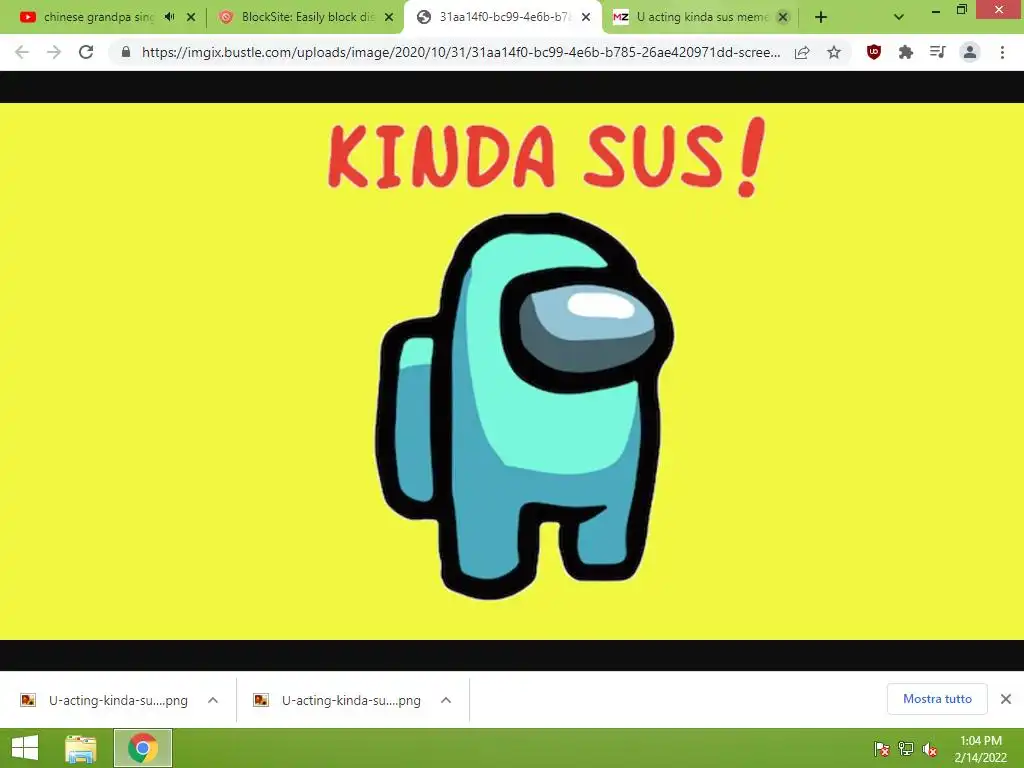
Task: Click Mostra tutto to show all downloads
Action: tap(937, 699)
